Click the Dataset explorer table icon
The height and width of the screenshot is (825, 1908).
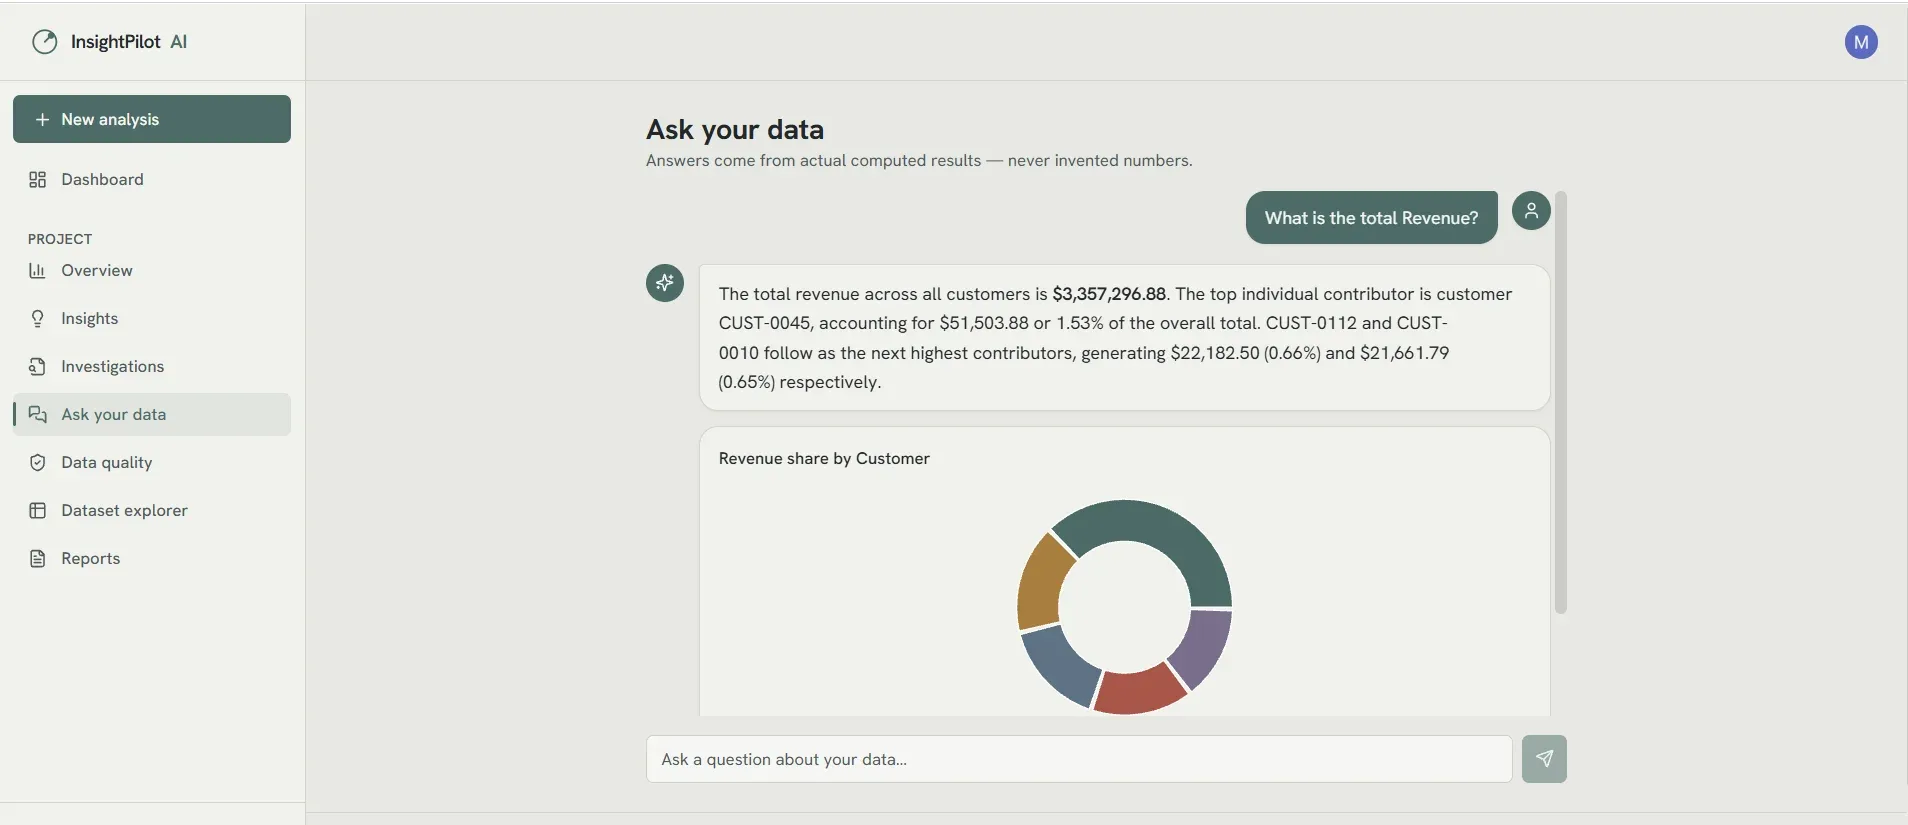click(38, 511)
